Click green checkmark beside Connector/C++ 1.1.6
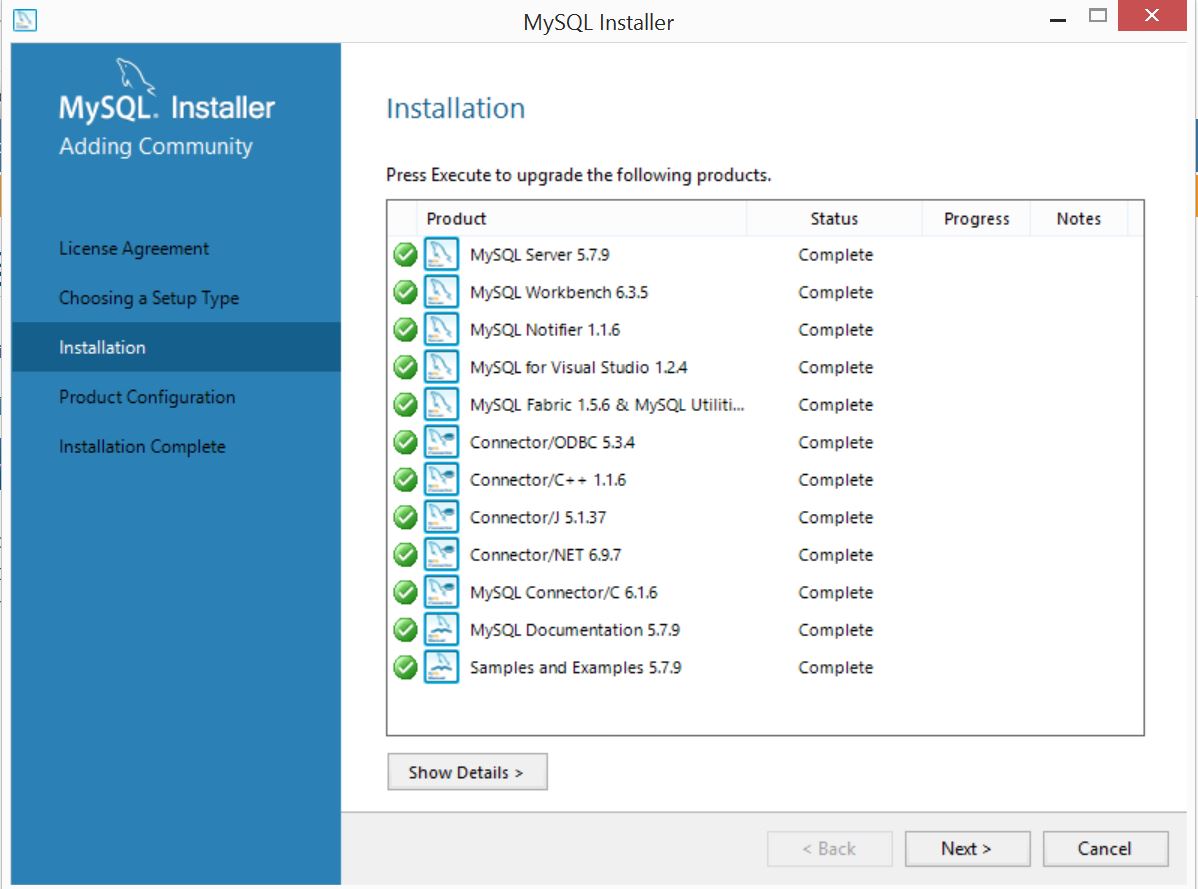Screen dimensions: 1198x889 click(405, 479)
